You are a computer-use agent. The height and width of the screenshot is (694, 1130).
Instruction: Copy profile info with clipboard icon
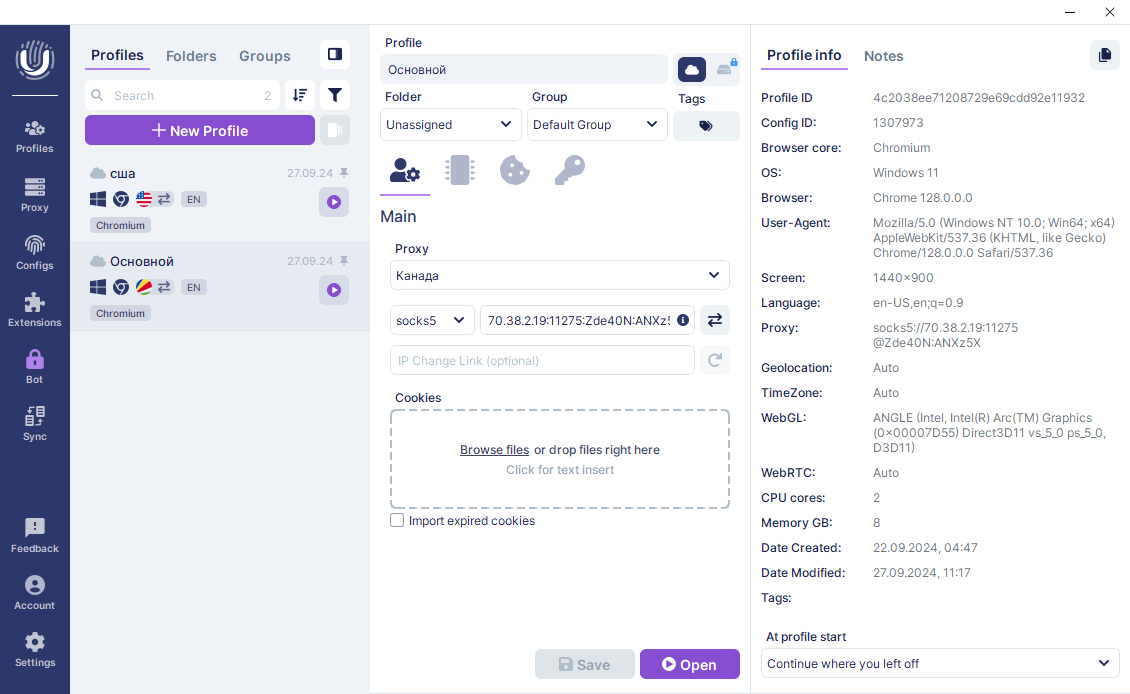(1104, 55)
